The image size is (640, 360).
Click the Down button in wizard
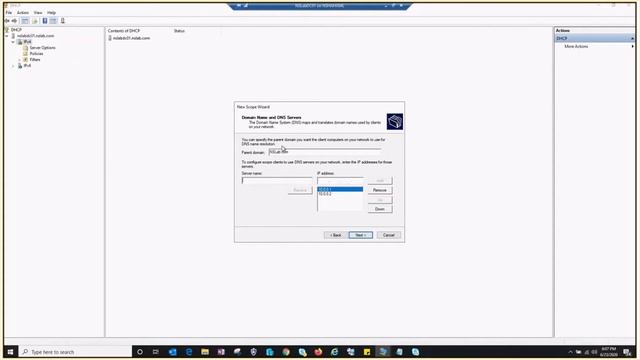click(380, 209)
